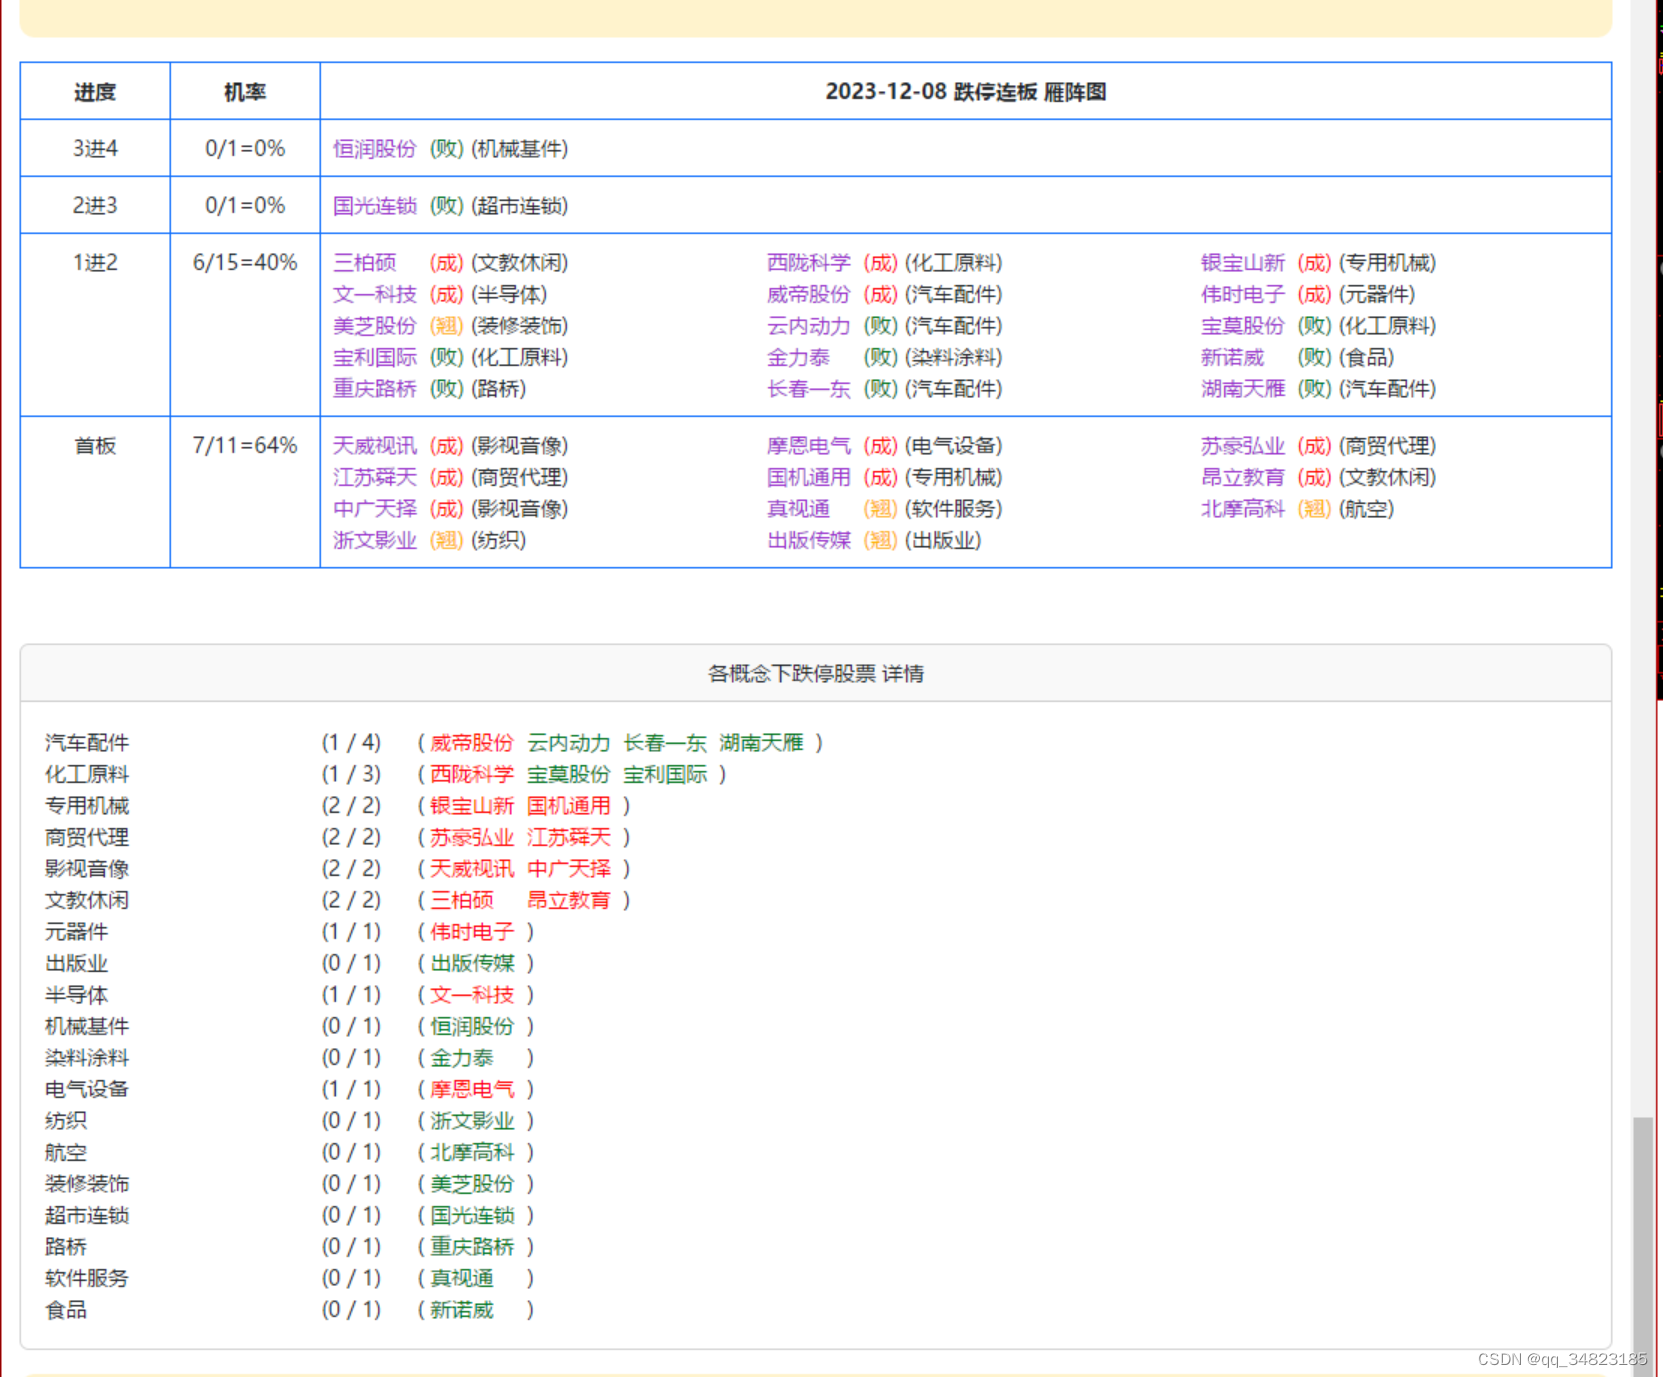The width and height of the screenshot is (1663, 1377).
Task: Click 伟时电子 in the 元器件 detail row
Action: (x=472, y=932)
